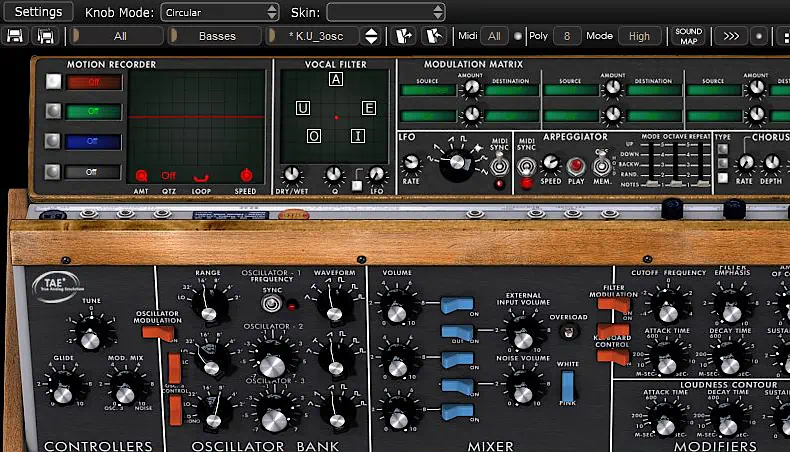This screenshot has height=452, width=790.
Task: Open the first Modulation Matrix source display
Action: 428,90
